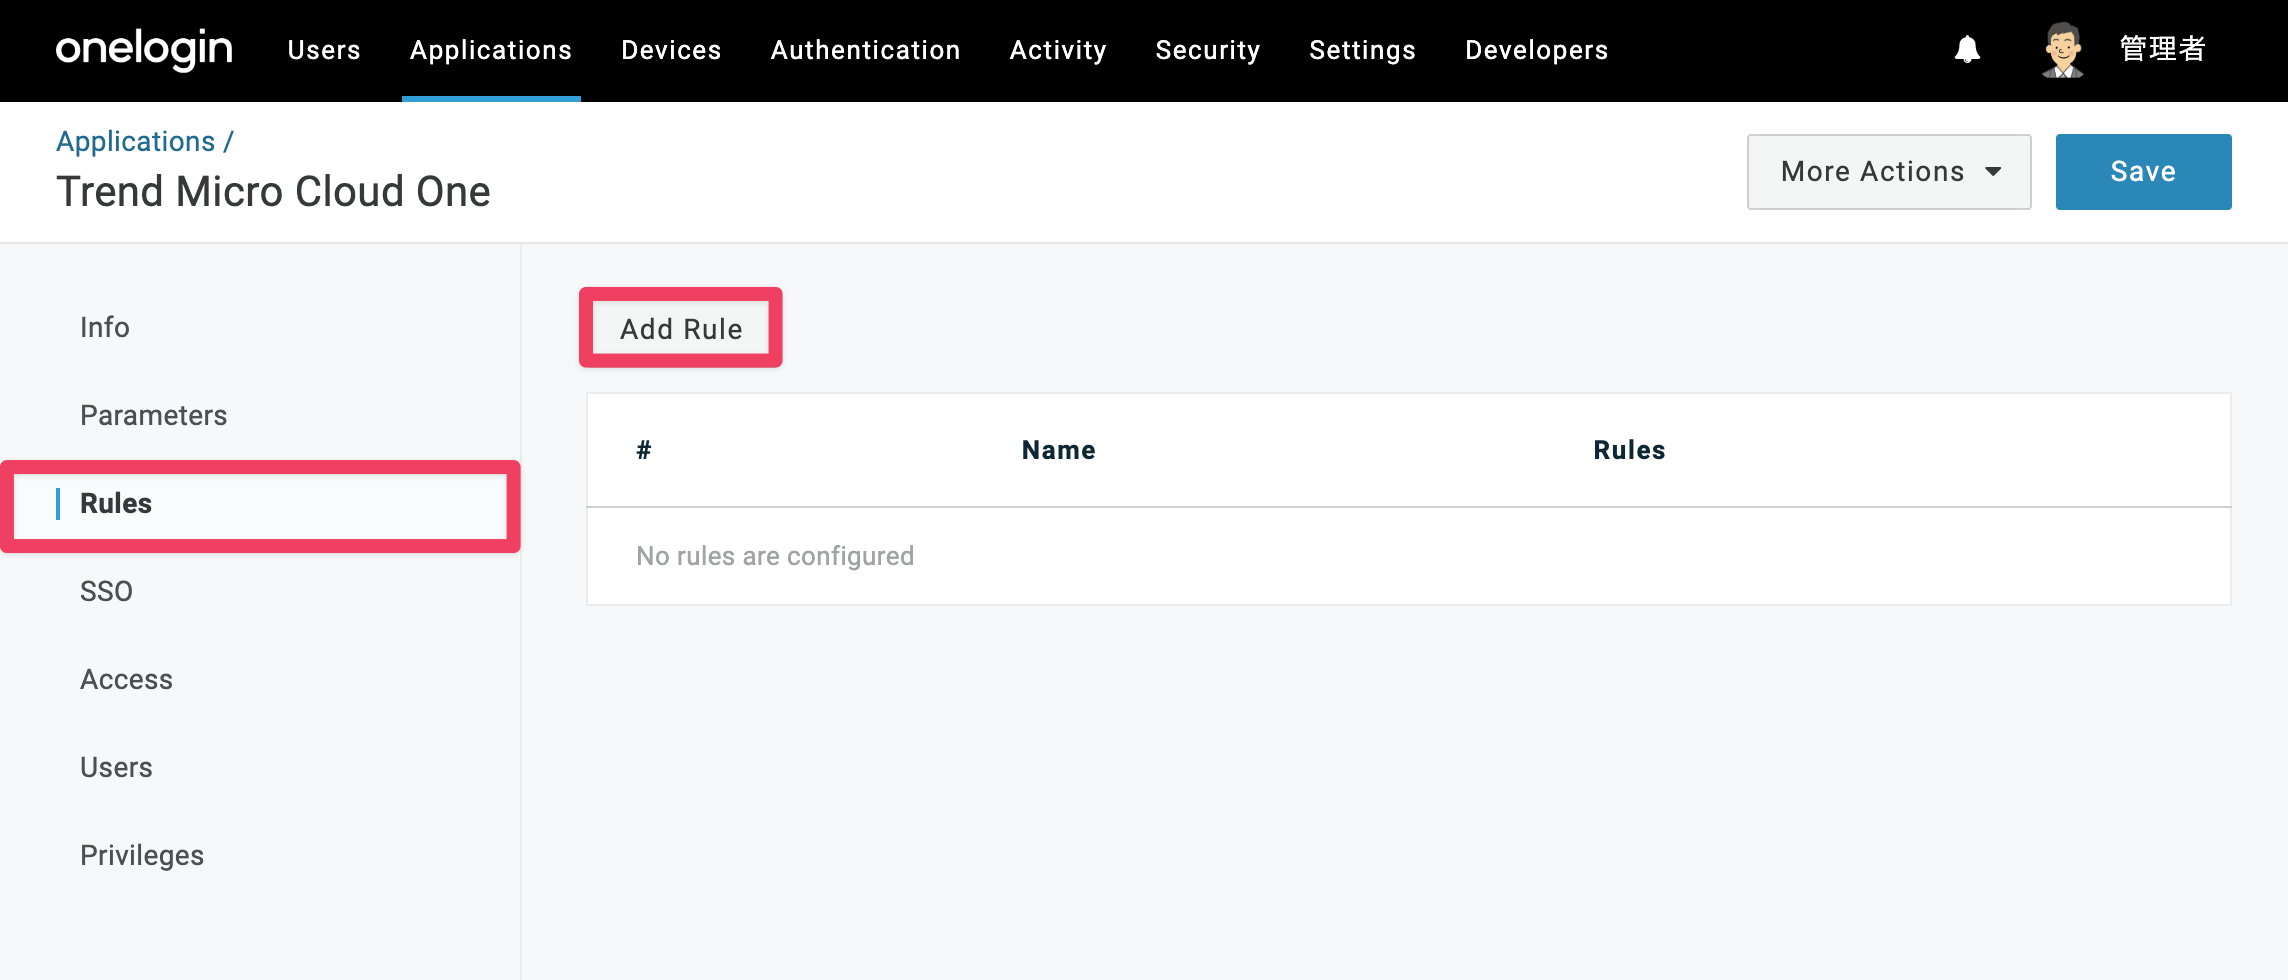Screen dimensions: 2288x980
Task: Open the Developers menu
Action: pyautogui.click(x=1536, y=50)
